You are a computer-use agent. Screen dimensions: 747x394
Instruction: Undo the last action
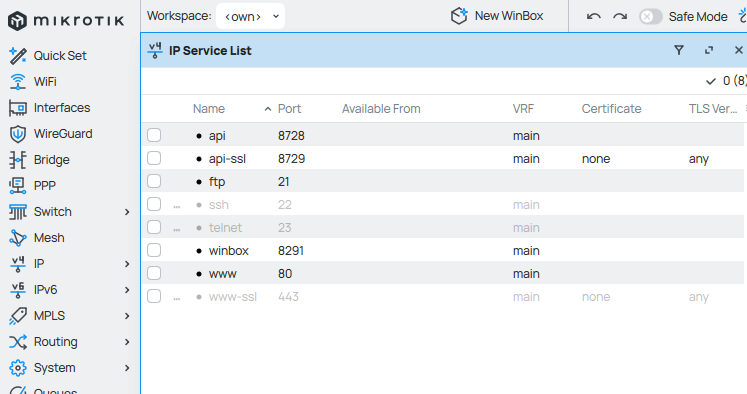click(594, 17)
